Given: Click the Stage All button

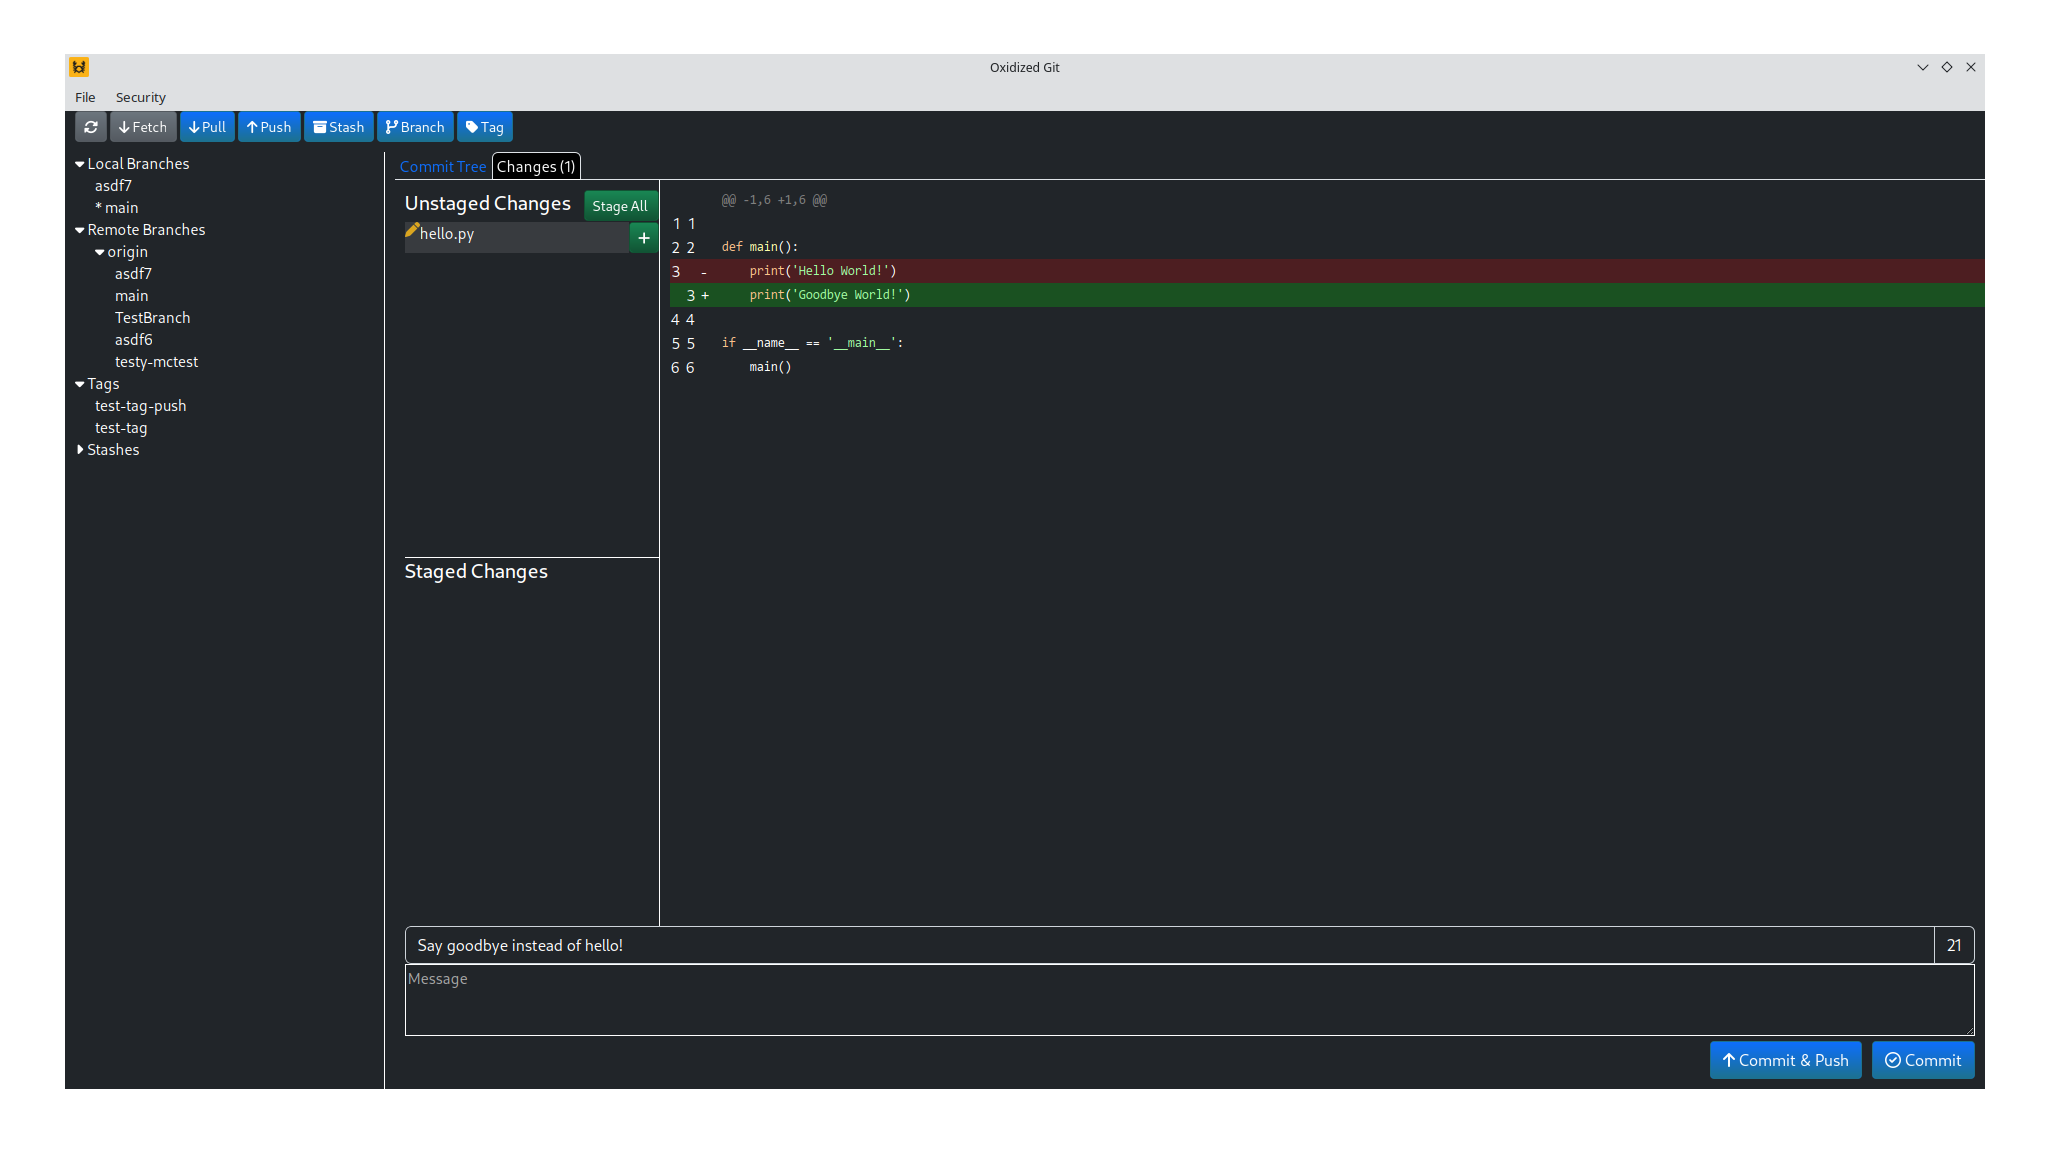Looking at the screenshot, I should (x=620, y=206).
